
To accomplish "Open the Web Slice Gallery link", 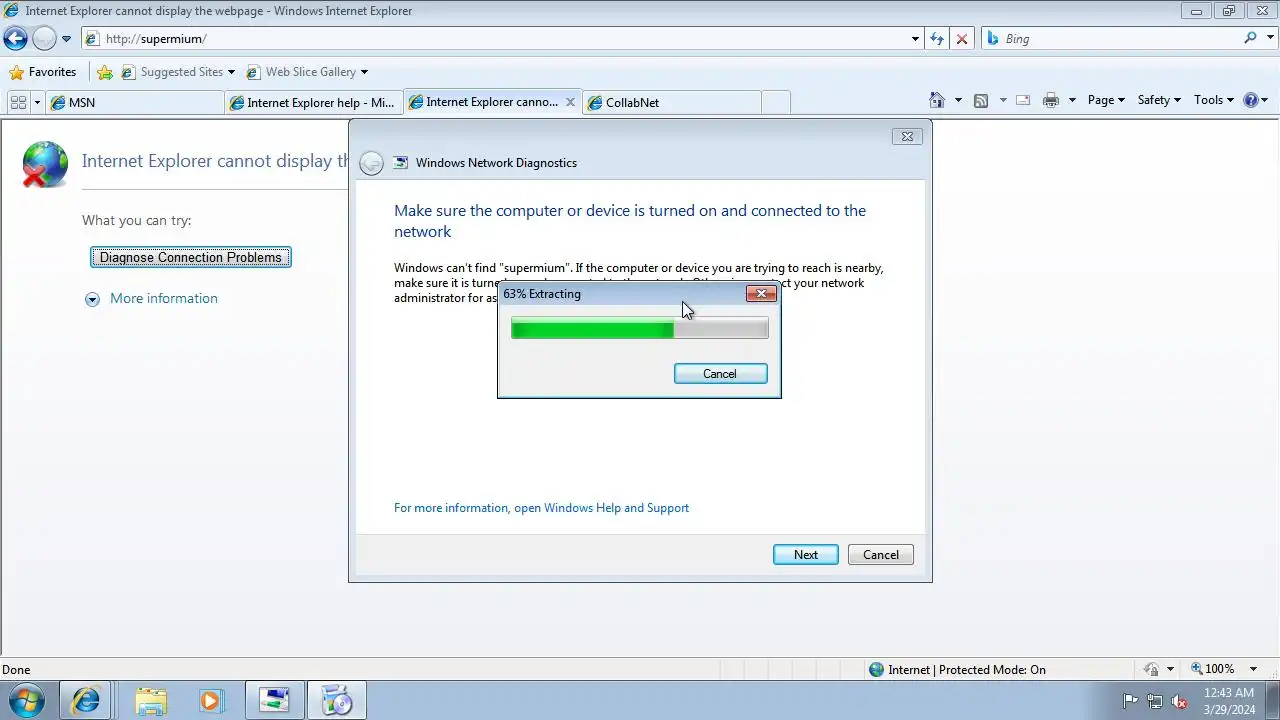I will click(307, 72).
